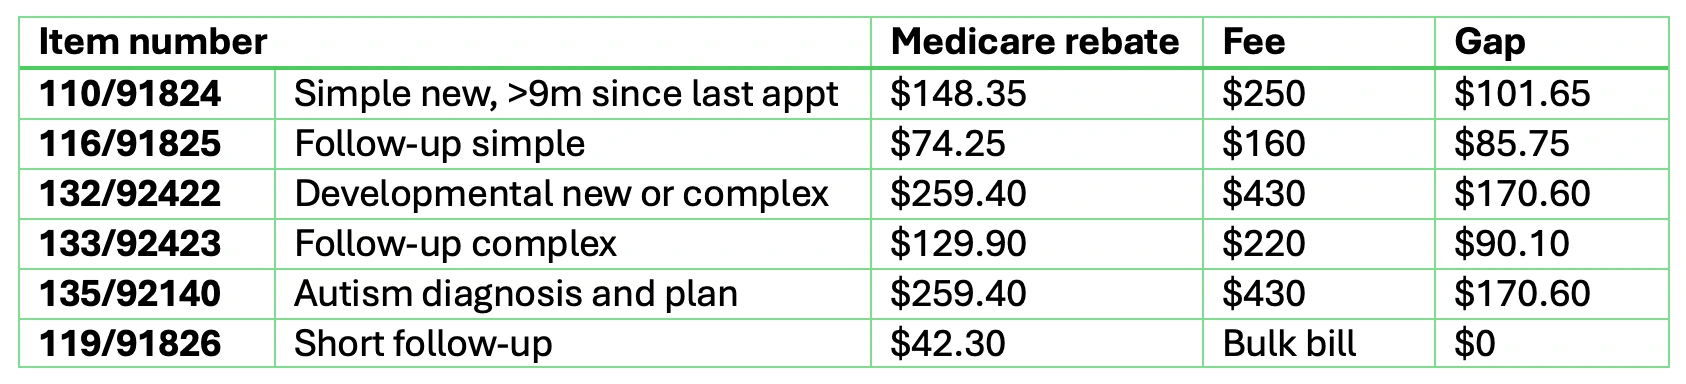1686x384 pixels.
Task: Select the 'Developmental new or complex' description
Action: 561,194
